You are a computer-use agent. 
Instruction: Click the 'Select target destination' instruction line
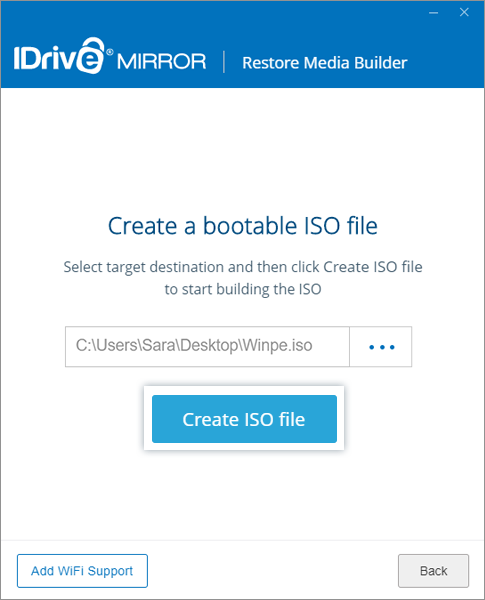coord(243,267)
